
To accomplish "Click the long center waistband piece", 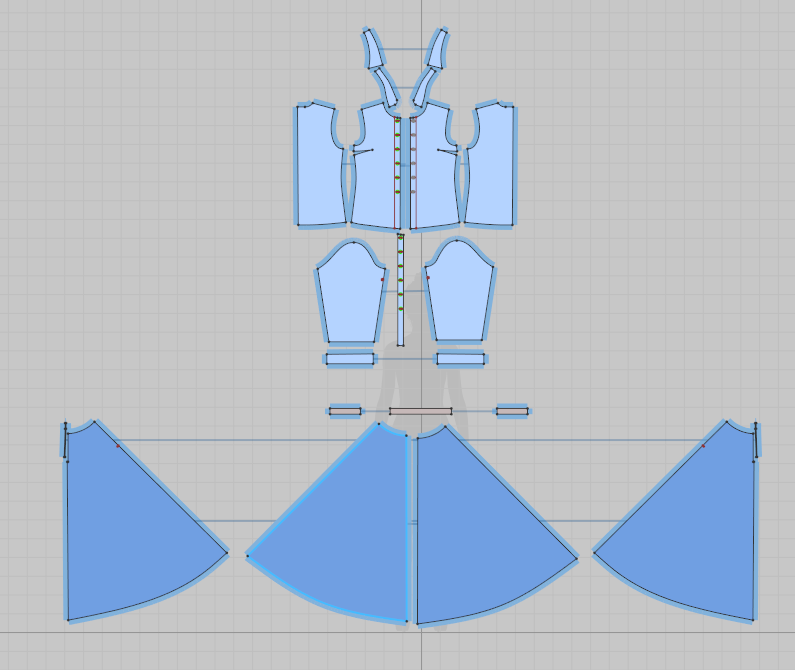I will click(x=420, y=411).
